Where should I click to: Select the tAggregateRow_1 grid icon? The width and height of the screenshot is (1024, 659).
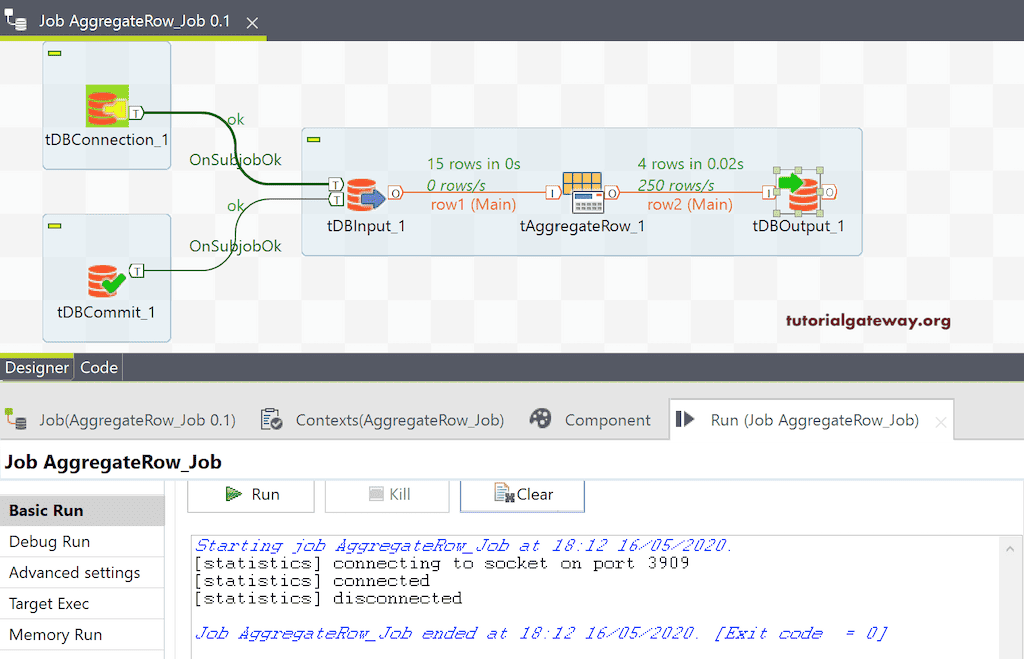[582, 188]
